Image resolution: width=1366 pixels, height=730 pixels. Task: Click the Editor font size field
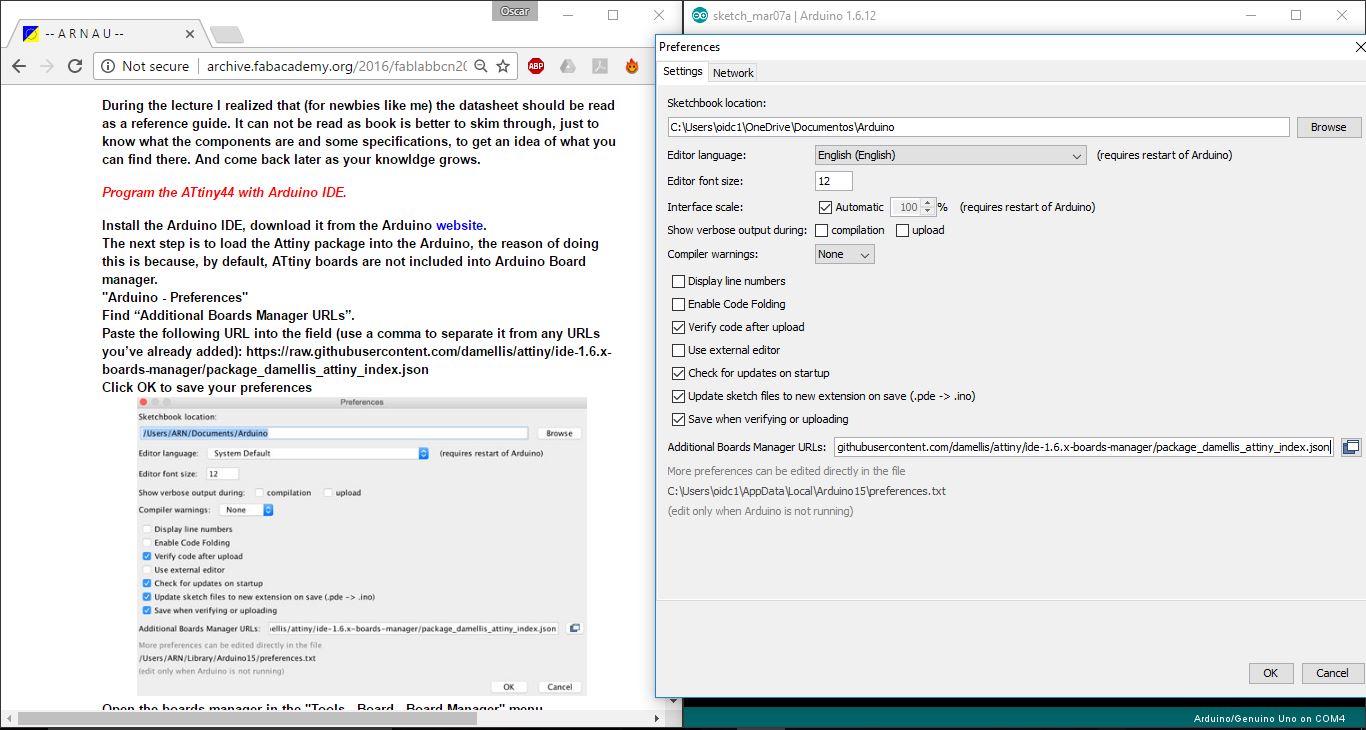[834, 181]
